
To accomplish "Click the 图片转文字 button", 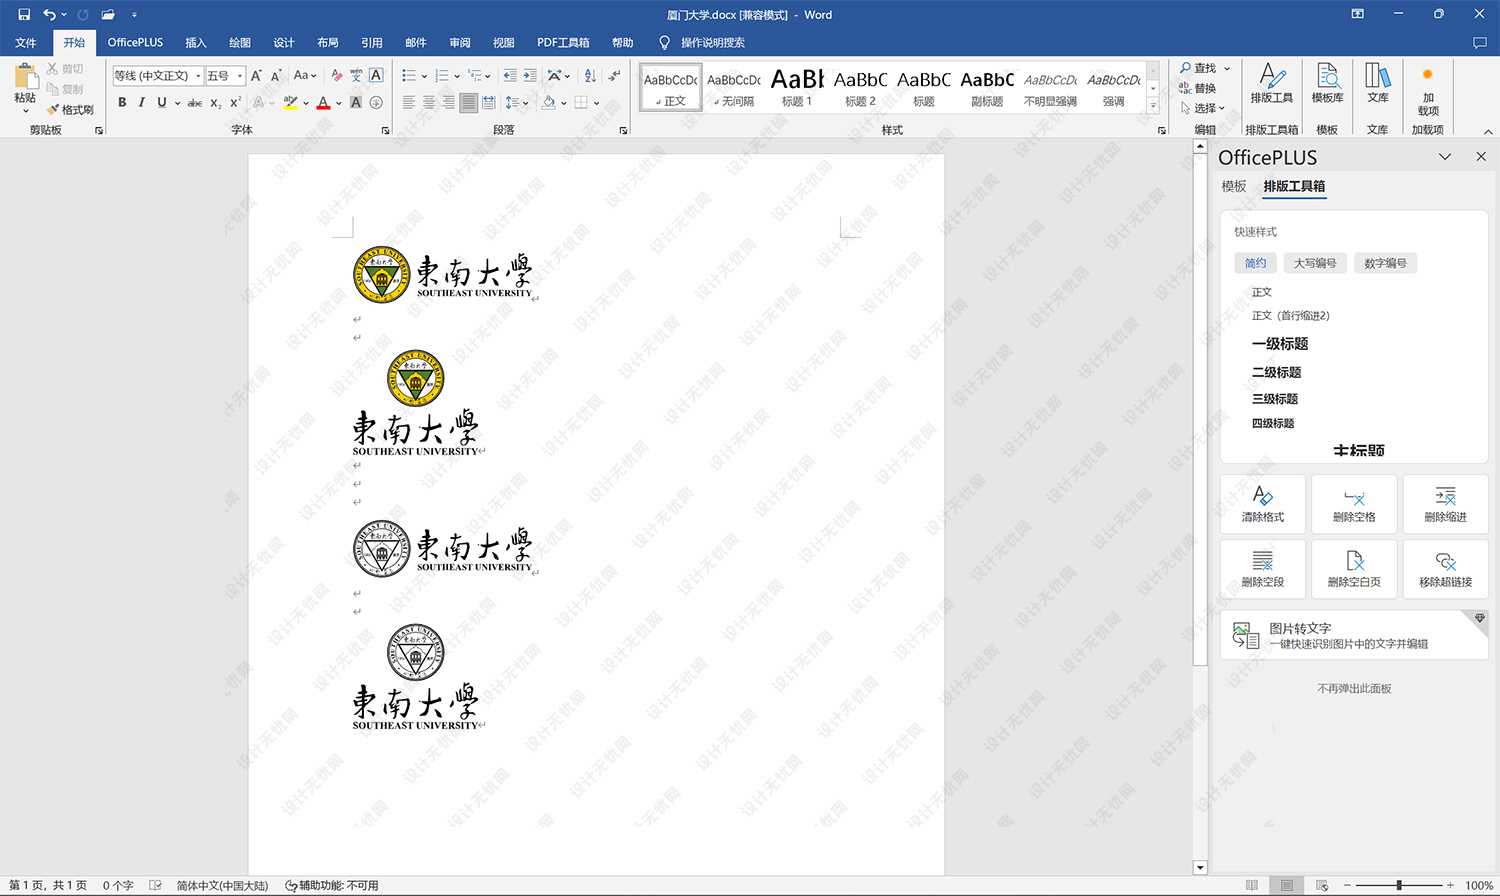I will pyautogui.click(x=1354, y=636).
